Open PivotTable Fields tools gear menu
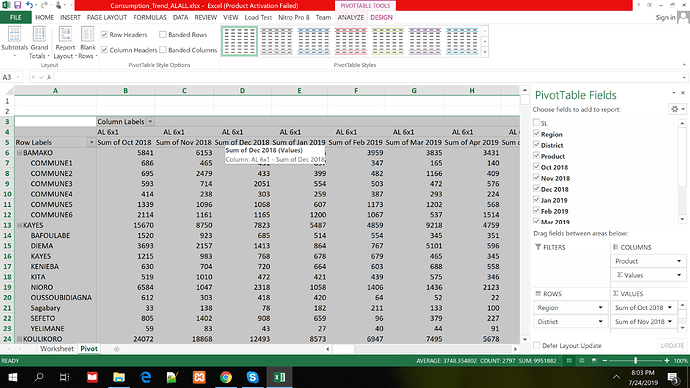 click(x=677, y=109)
